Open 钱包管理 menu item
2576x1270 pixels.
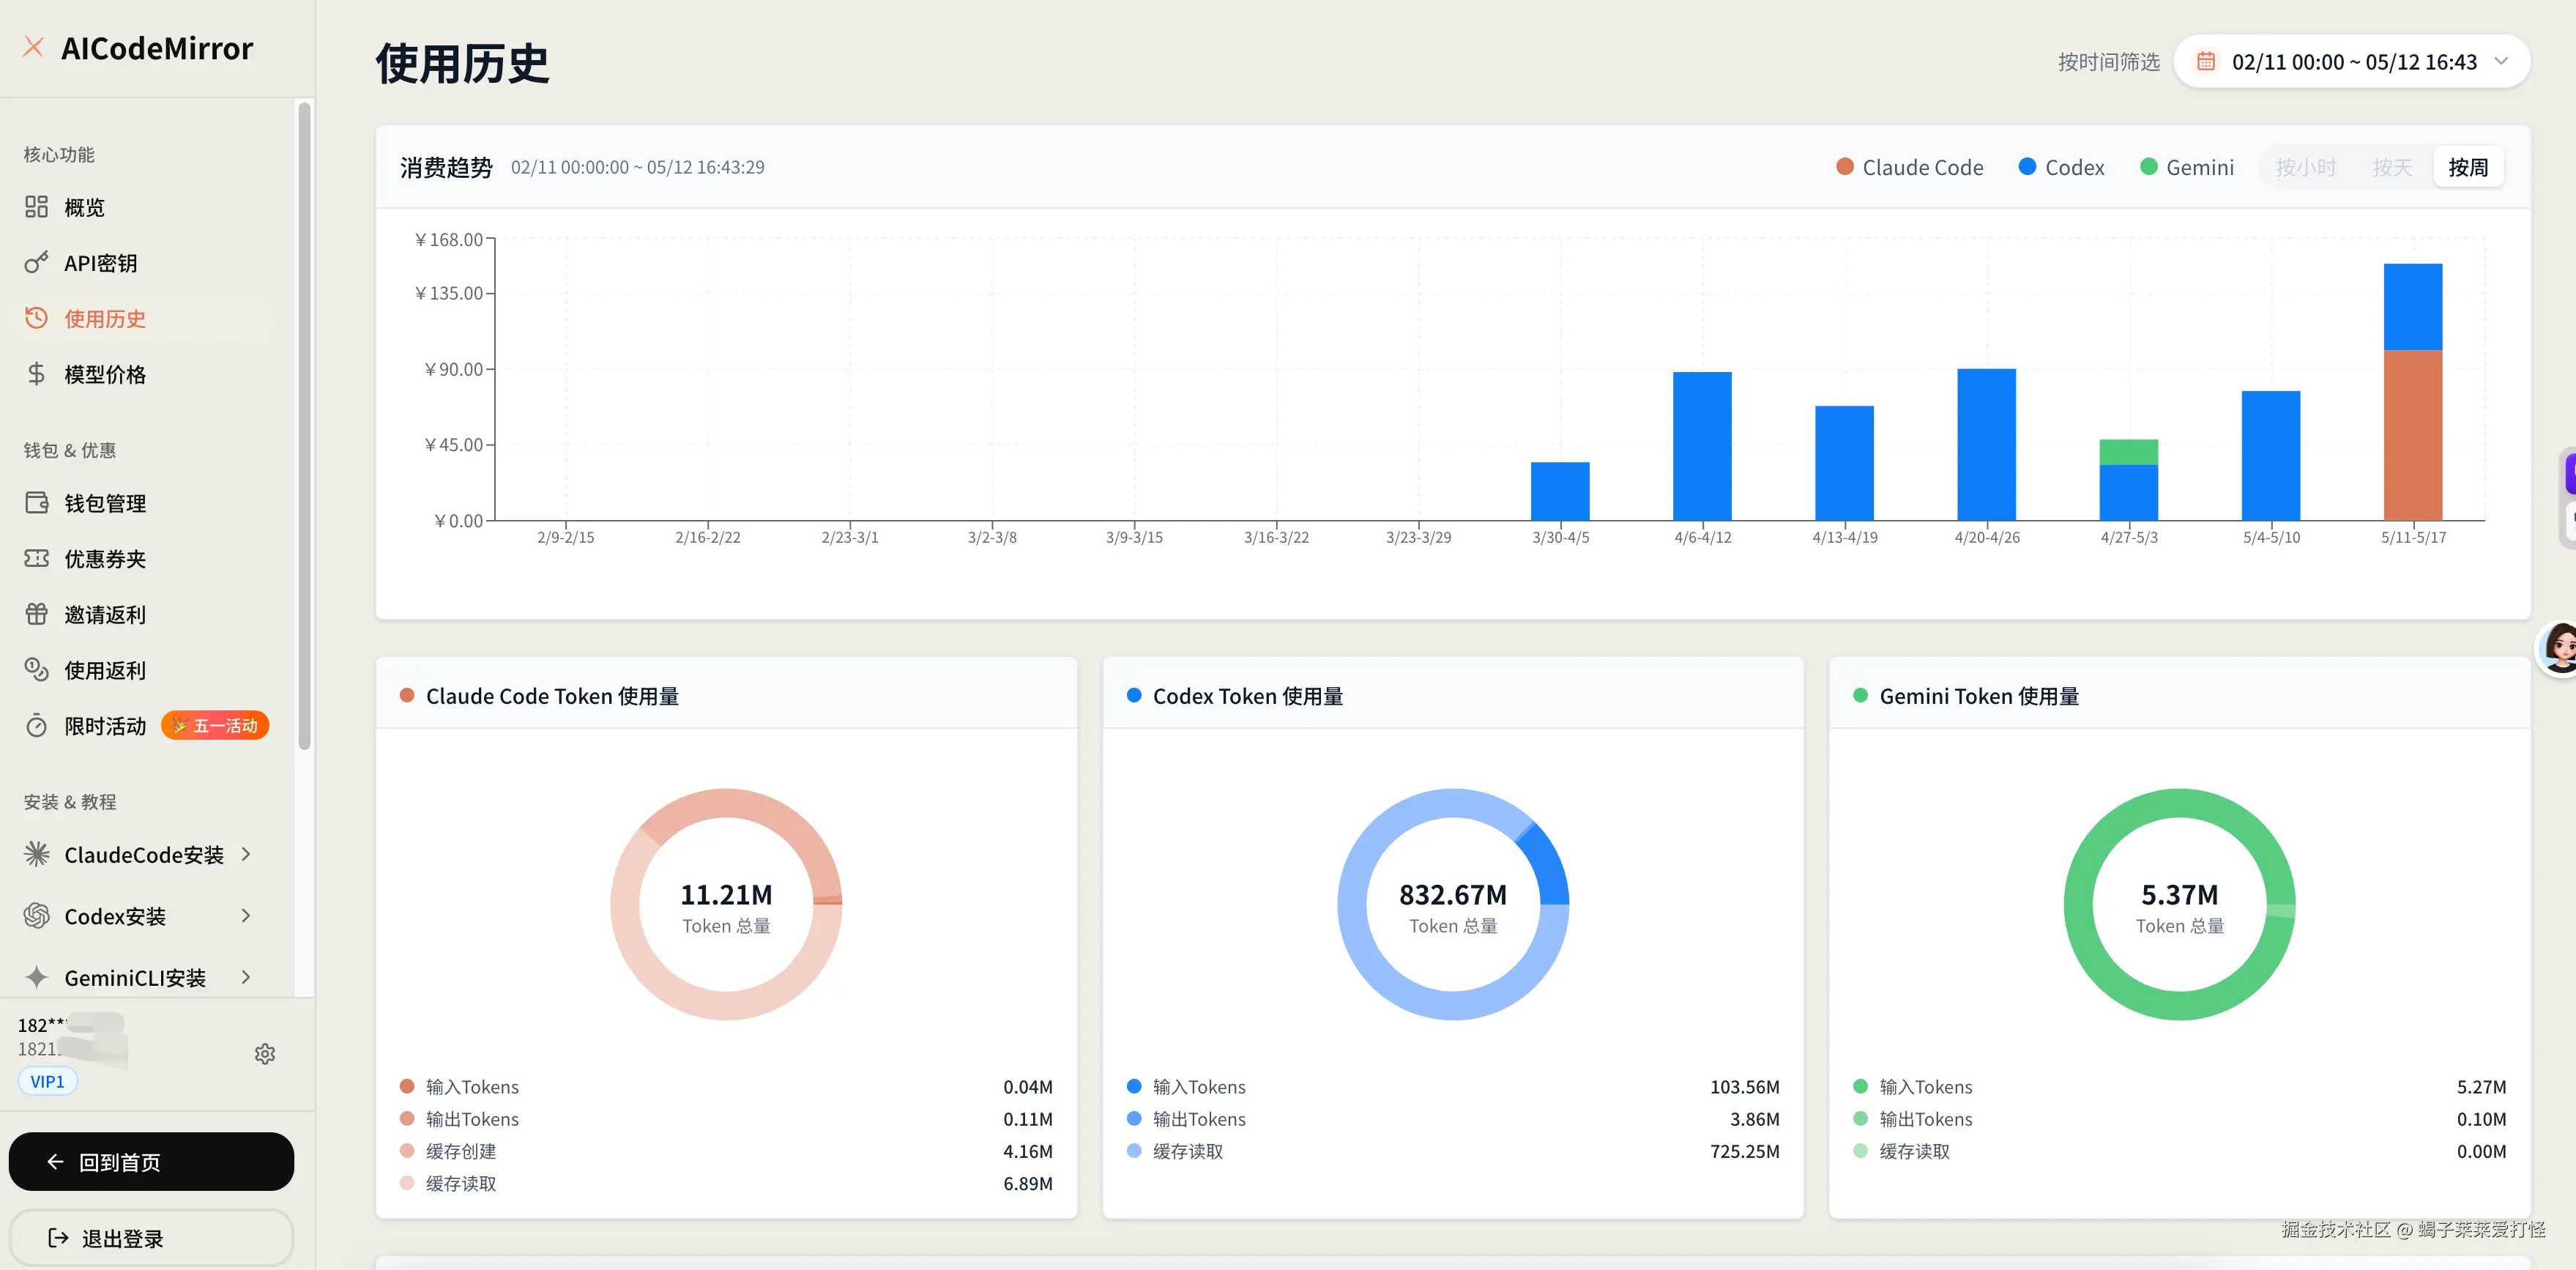(x=148, y=503)
